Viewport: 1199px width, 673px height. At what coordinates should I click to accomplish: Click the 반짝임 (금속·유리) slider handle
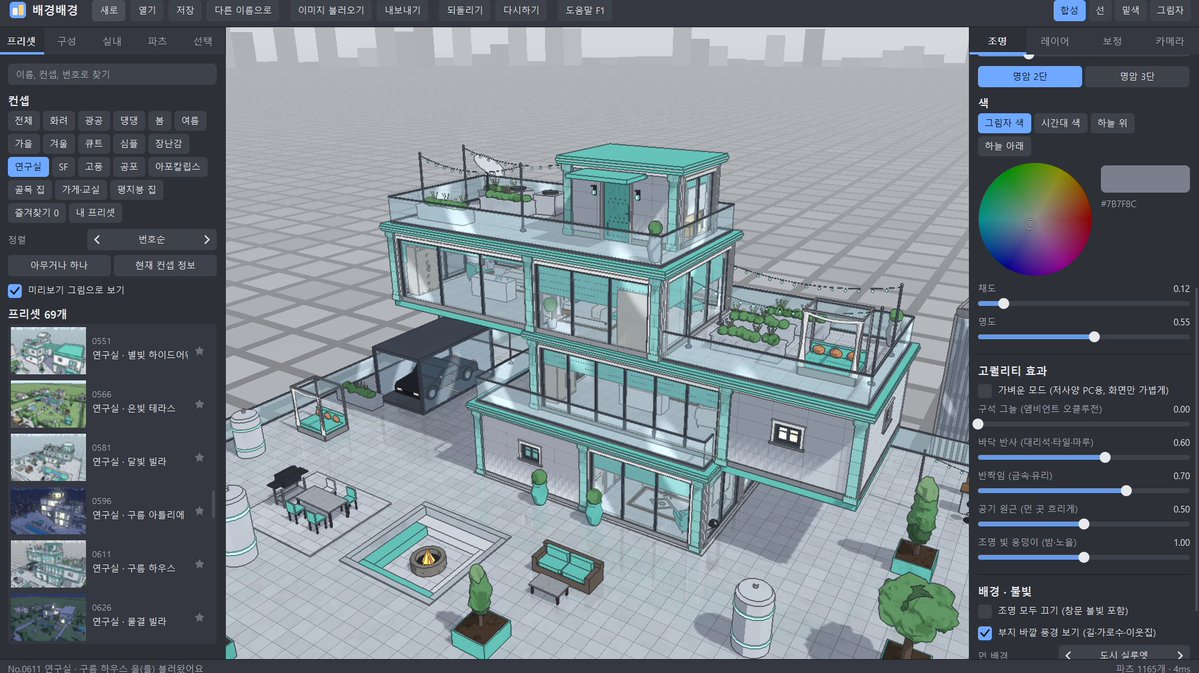(x=1126, y=491)
